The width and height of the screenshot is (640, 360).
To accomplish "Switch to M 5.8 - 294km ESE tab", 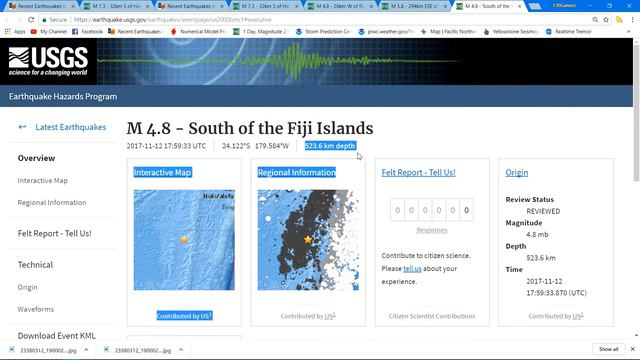I will click(x=414, y=6).
